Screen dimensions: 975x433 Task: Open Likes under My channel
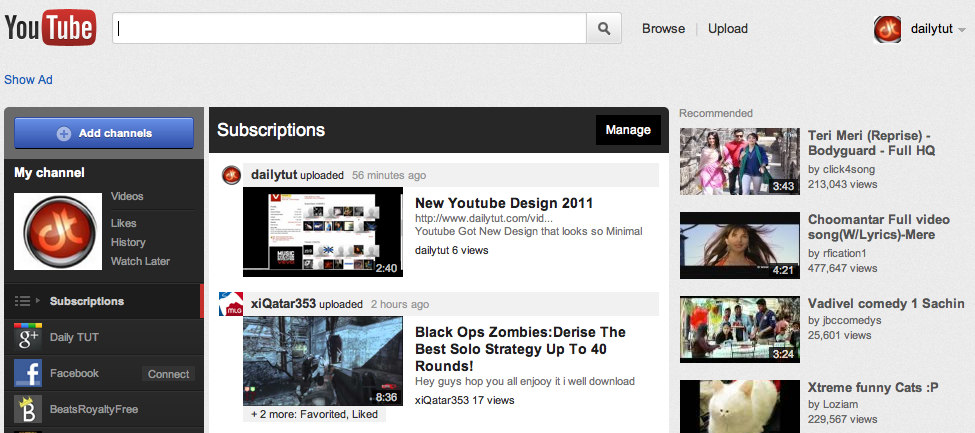(x=123, y=223)
